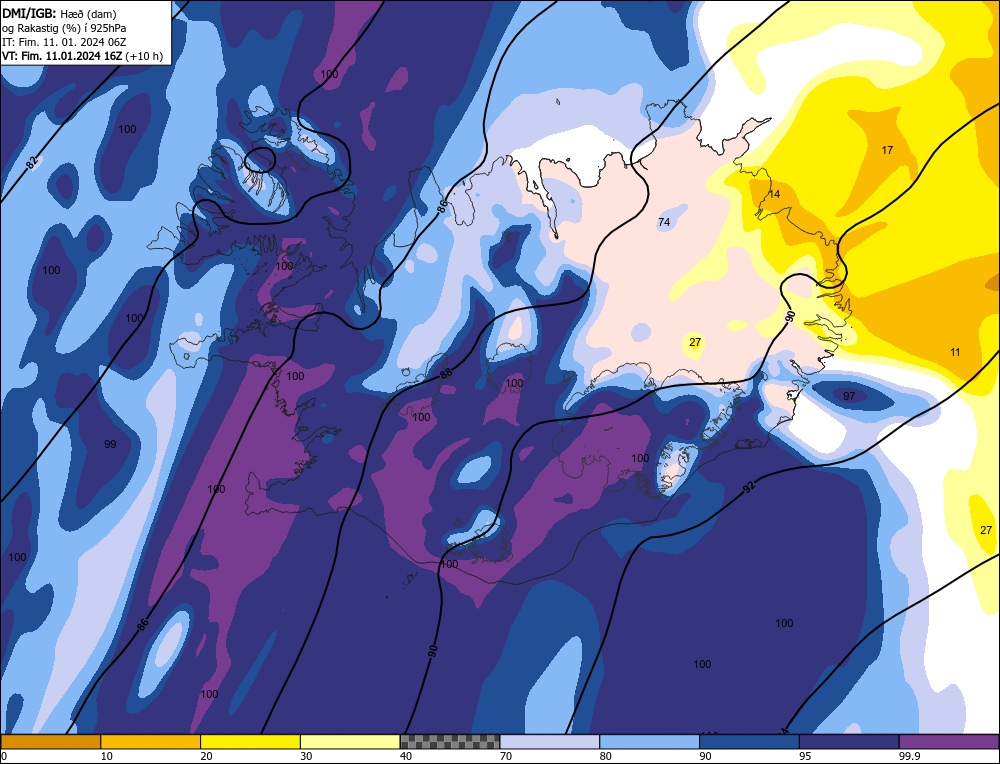
Task: Select the 88 contour label
Action: (x=446, y=375)
